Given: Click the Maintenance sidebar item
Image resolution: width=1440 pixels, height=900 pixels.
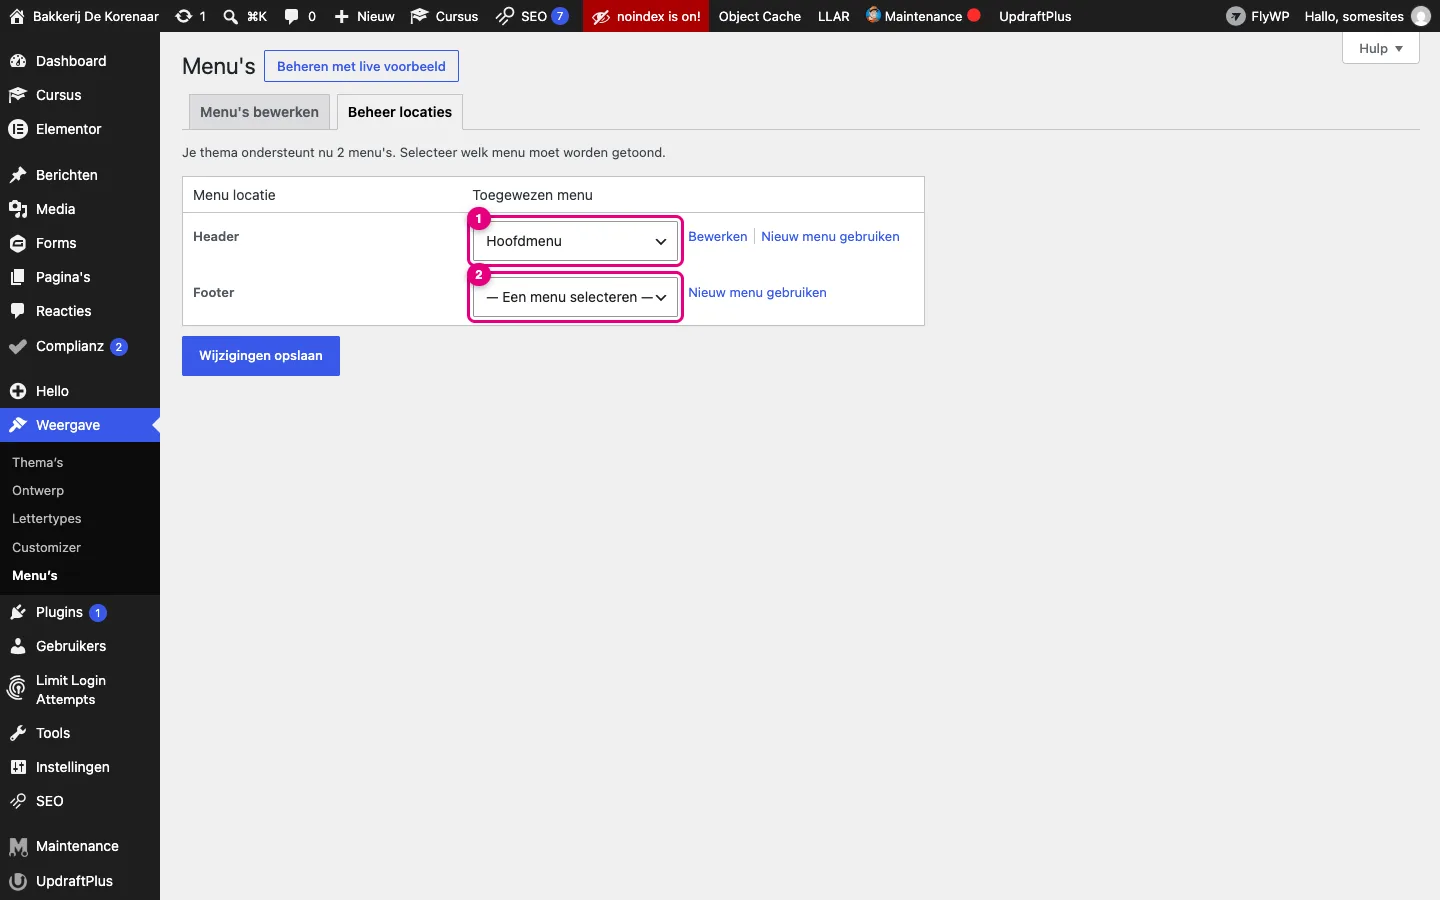Looking at the screenshot, I should click(80, 846).
